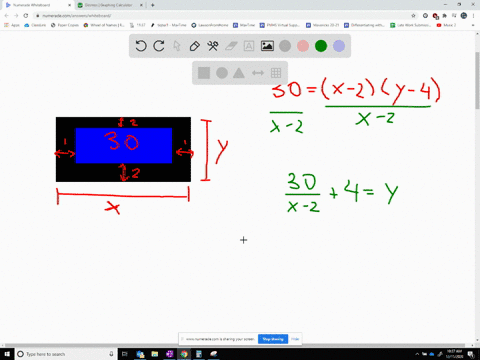Bookmark this page with star icon
This screenshot has width=480, height=360.
point(413,16)
